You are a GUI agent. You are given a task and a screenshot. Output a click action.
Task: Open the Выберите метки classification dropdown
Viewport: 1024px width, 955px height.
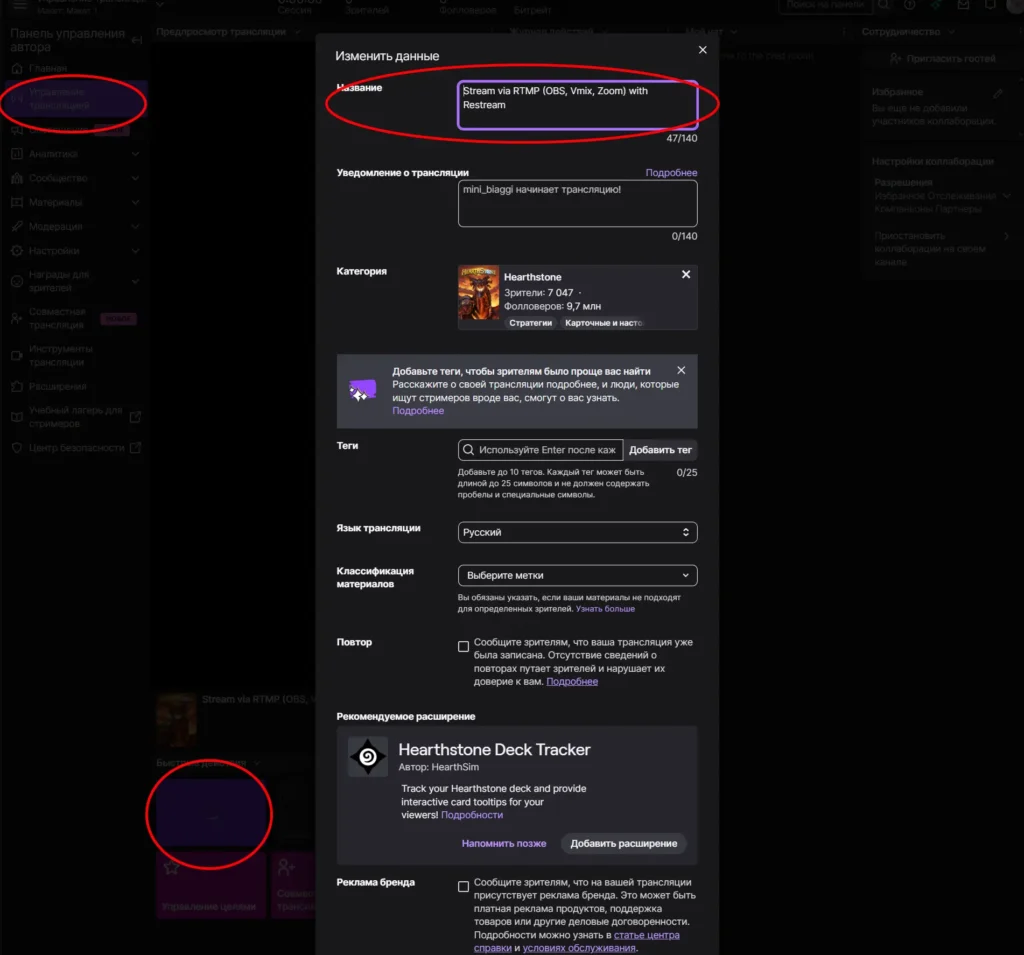click(577, 575)
